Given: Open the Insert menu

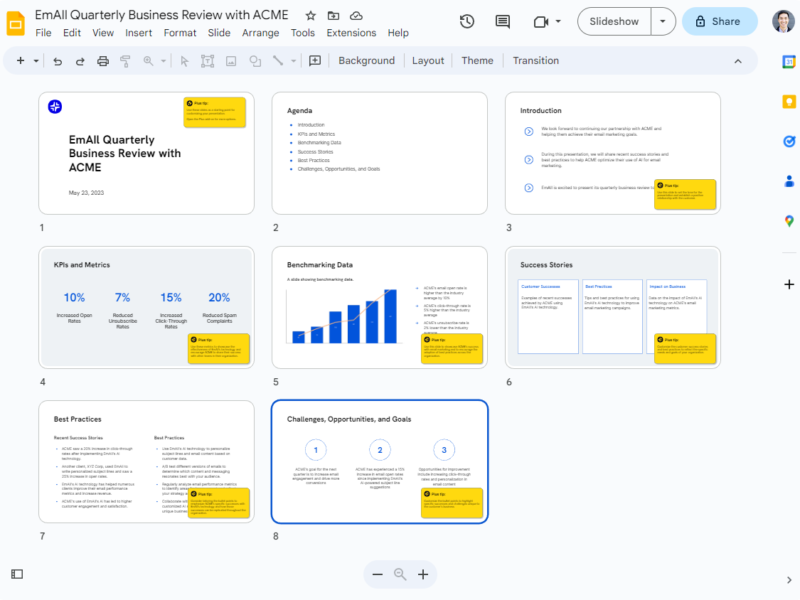Looking at the screenshot, I should point(139,33).
